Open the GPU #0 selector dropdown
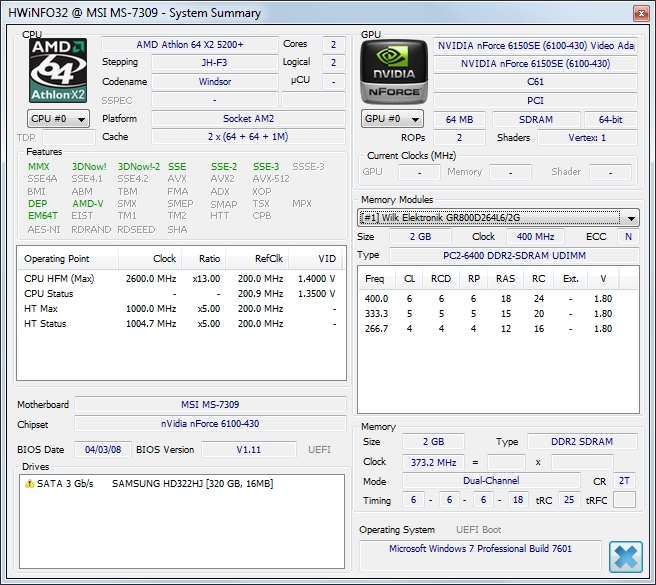The image size is (656, 585). 392,119
